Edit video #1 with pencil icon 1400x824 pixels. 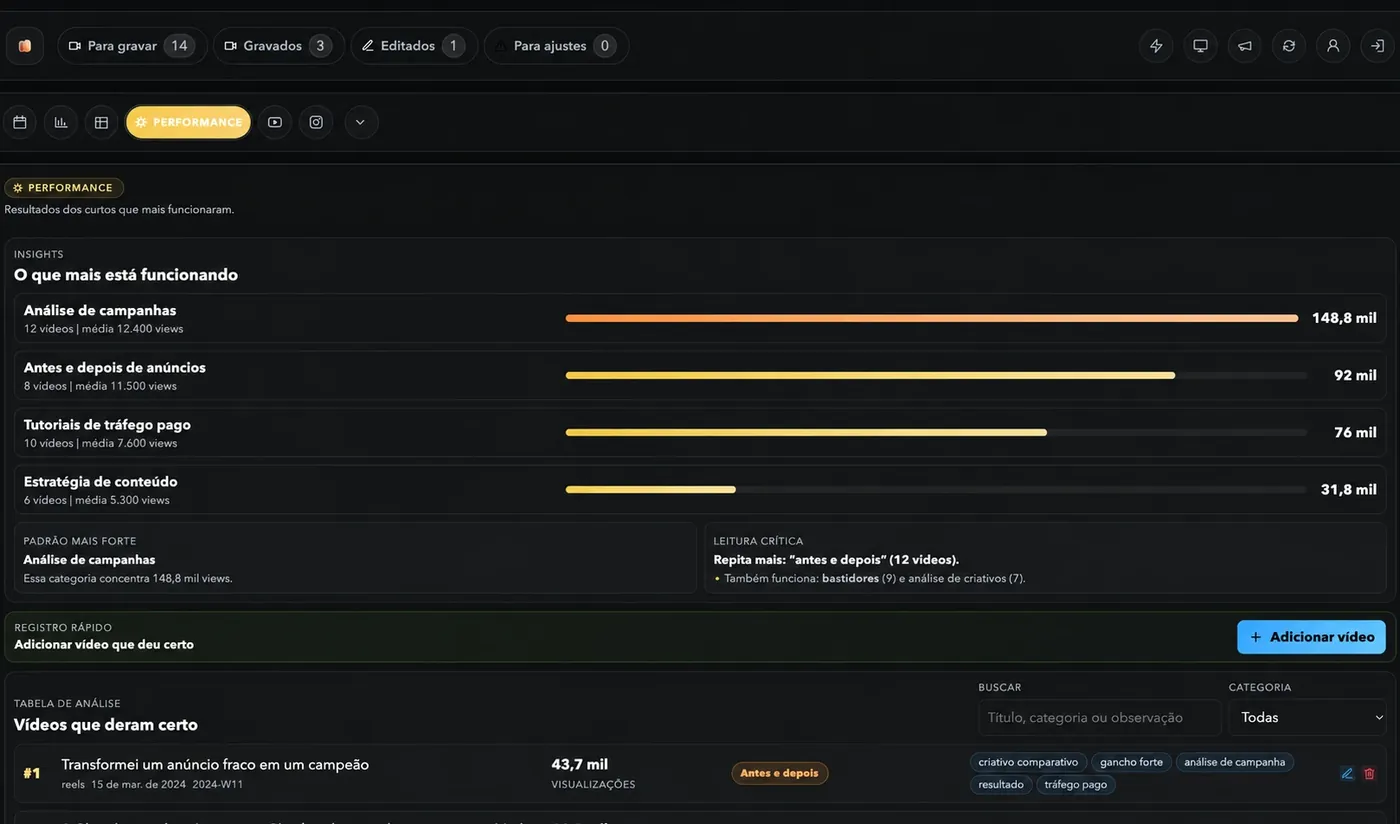click(x=1347, y=773)
